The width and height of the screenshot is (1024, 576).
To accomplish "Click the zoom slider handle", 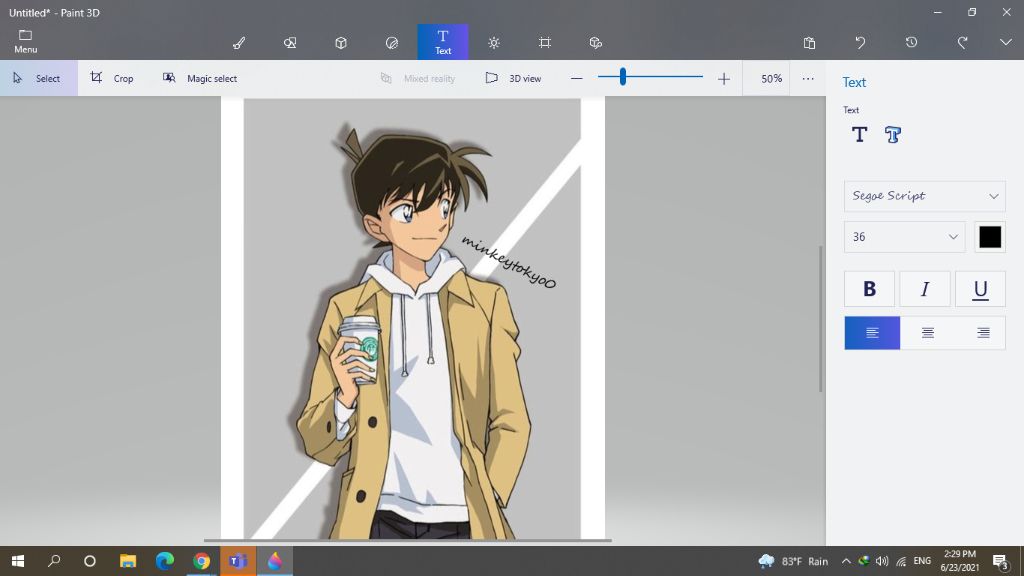I will (623, 76).
